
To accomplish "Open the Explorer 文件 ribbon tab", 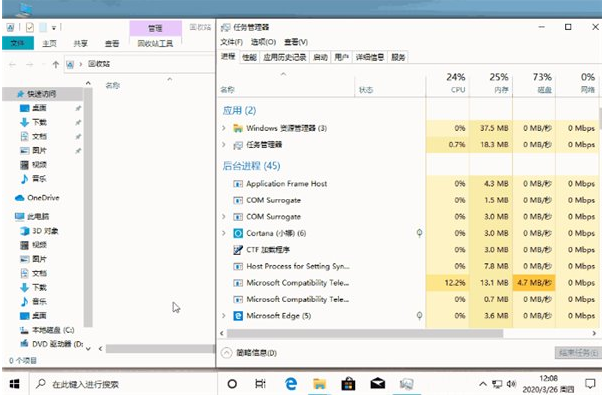I will coord(18,43).
